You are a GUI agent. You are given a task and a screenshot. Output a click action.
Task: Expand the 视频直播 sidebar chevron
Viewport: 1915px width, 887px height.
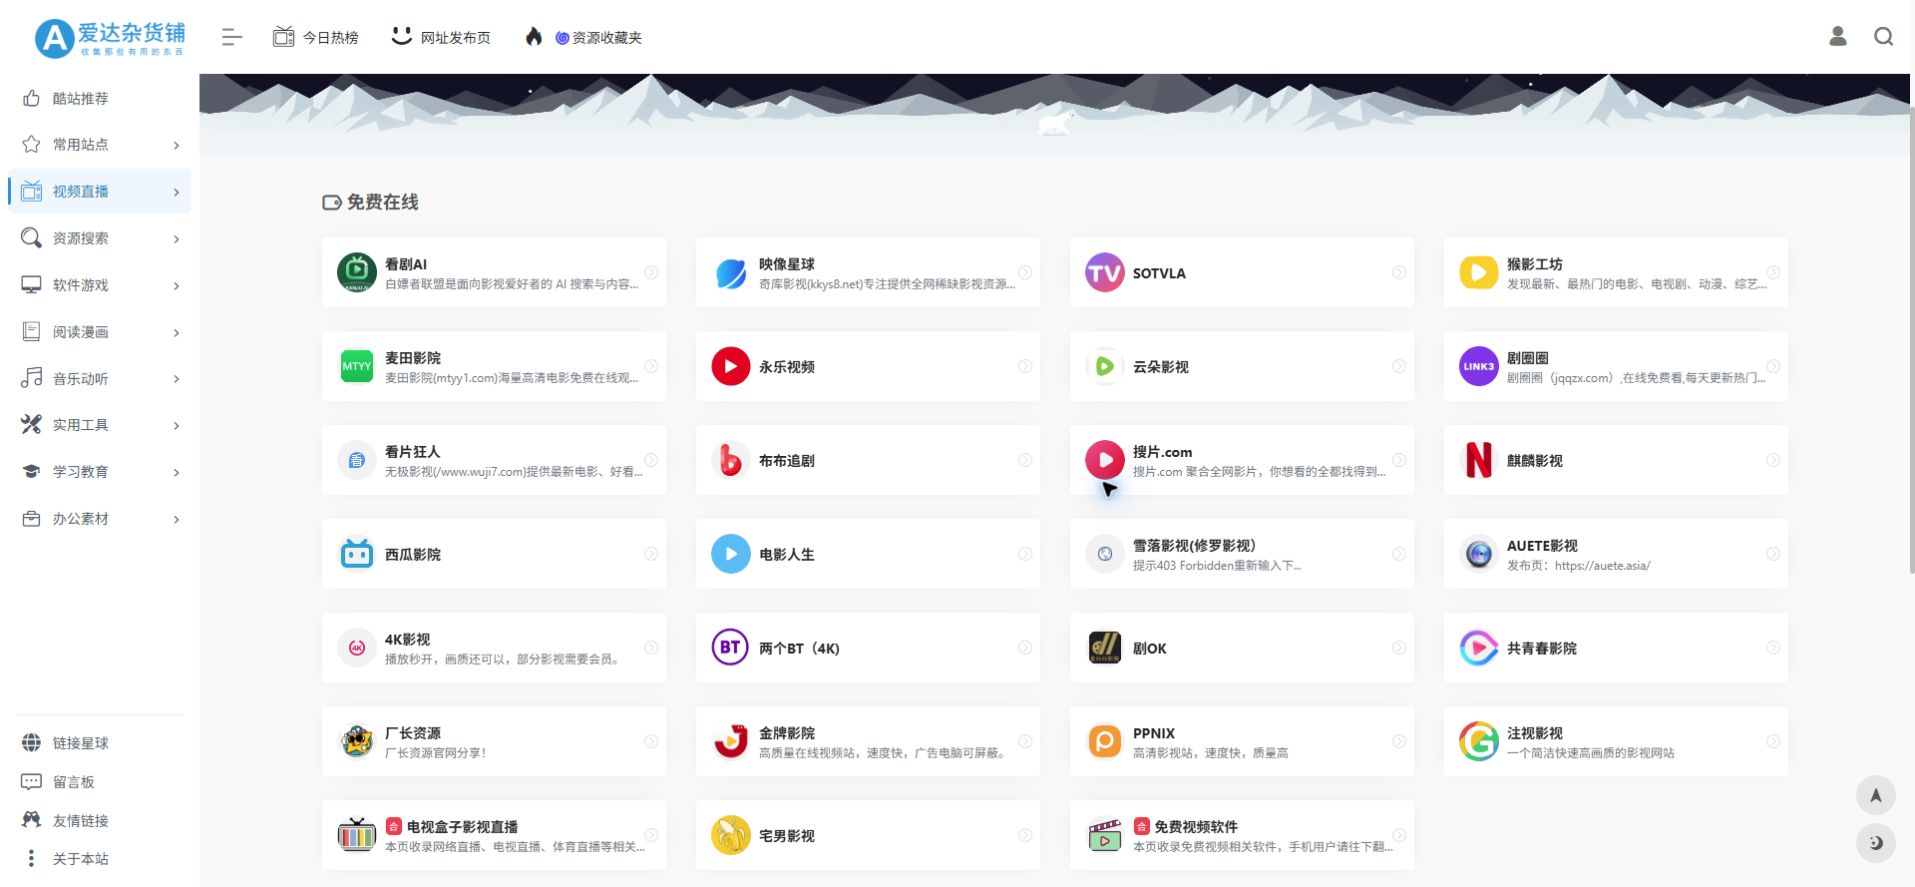pyautogui.click(x=176, y=192)
